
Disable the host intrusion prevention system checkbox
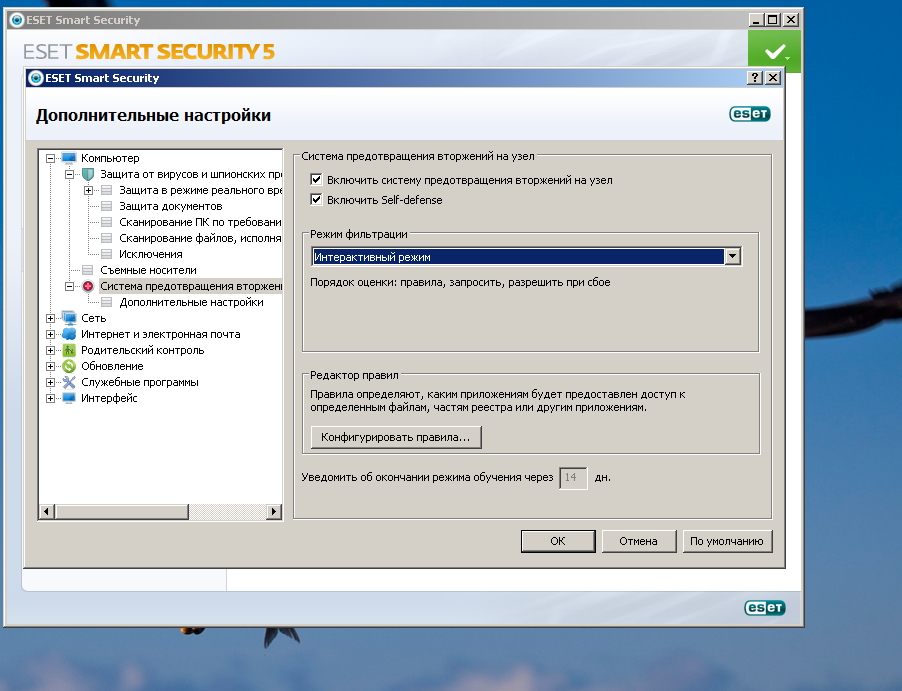[x=316, y=180]
